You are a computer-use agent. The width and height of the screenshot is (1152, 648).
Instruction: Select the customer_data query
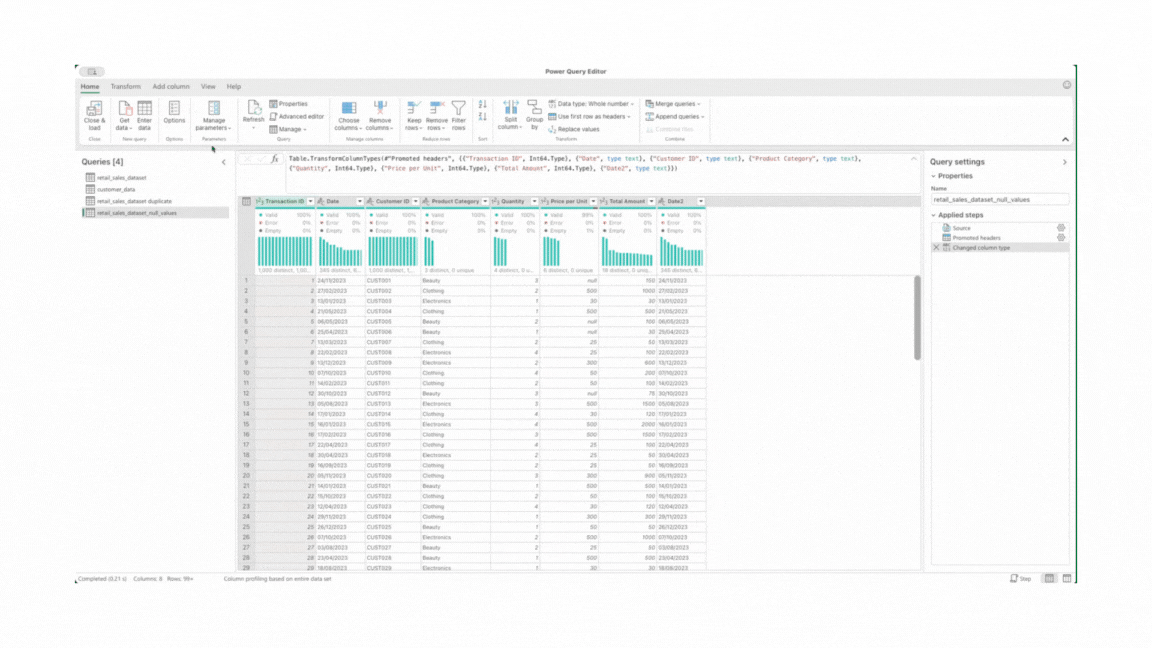155,190
